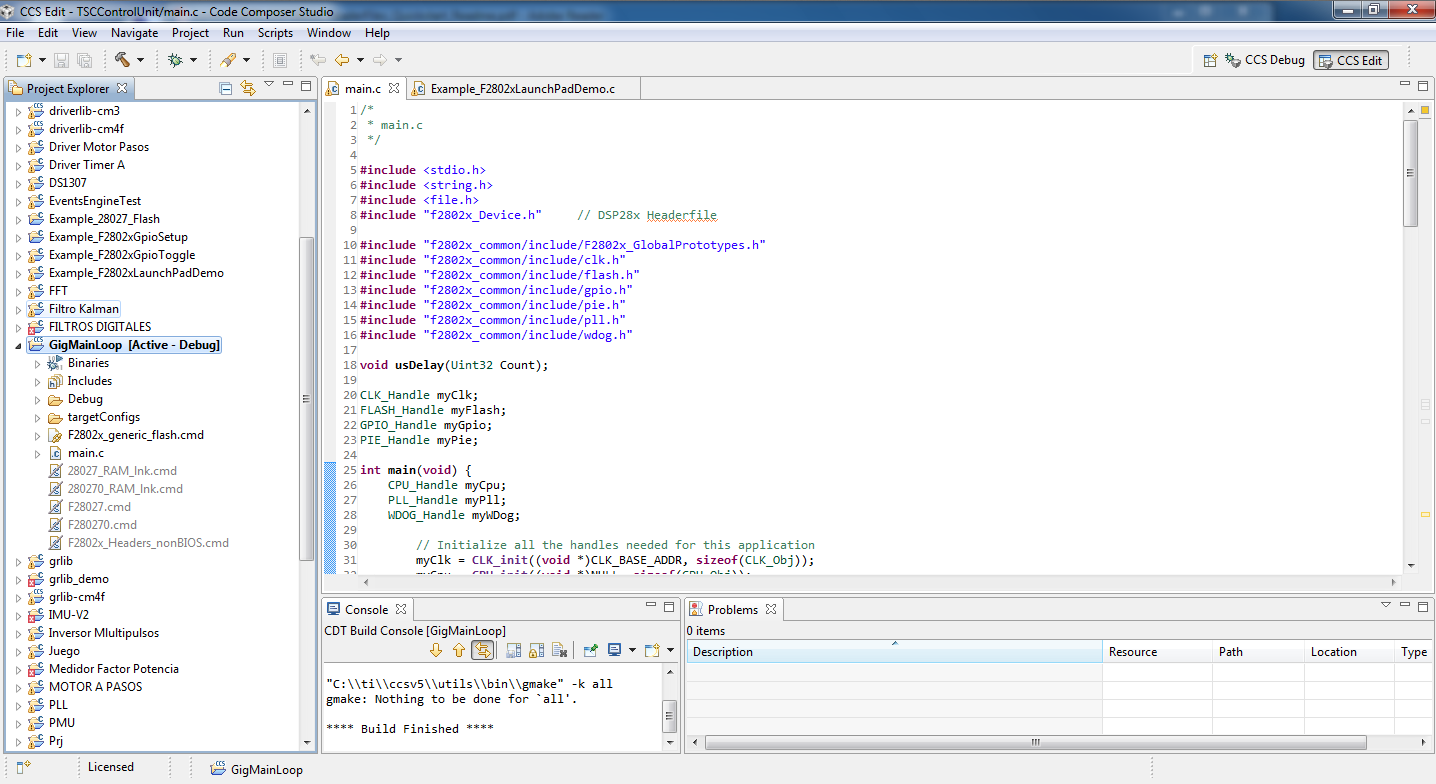
Task: Click the New project toolbar icon
Action: [x=23, y=60]
